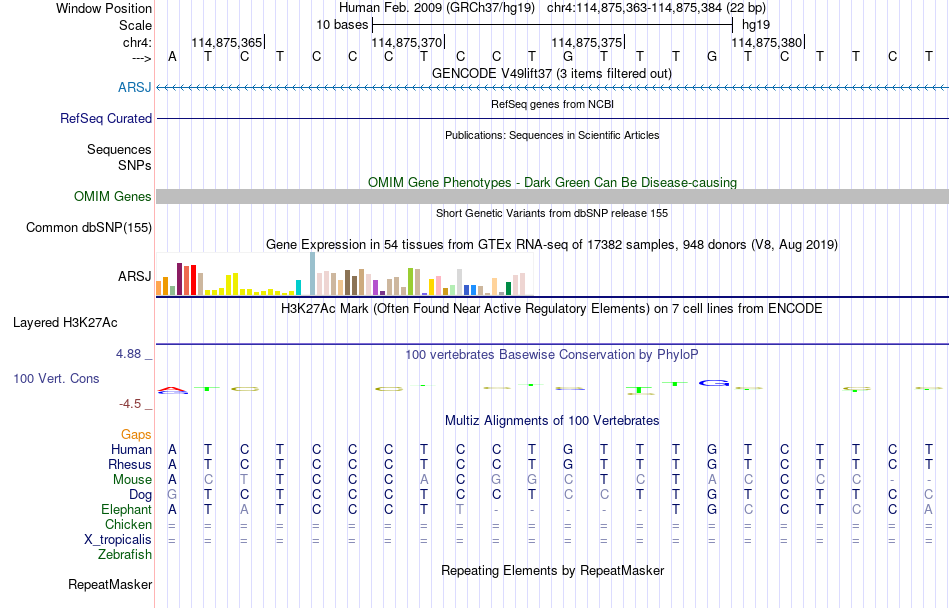Select the Dog species label
The image size is (950, 608).
tap(140, 495)
